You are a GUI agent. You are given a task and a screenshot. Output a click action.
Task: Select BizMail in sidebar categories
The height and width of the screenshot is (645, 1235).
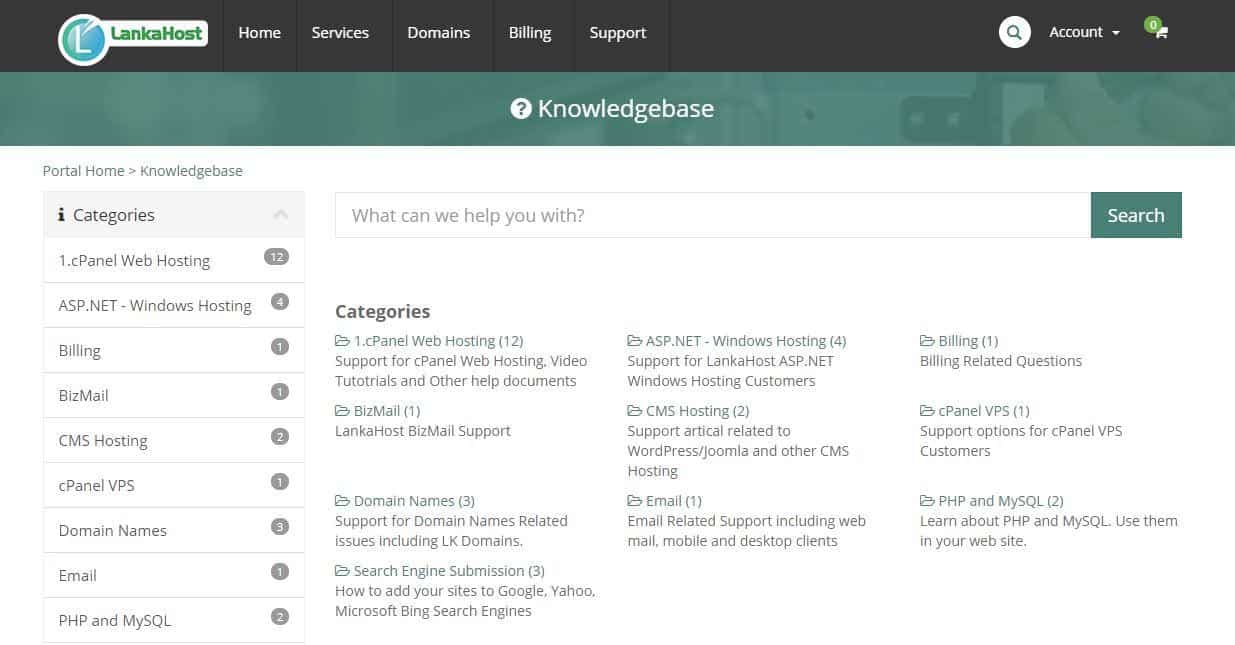coord(174,395)
